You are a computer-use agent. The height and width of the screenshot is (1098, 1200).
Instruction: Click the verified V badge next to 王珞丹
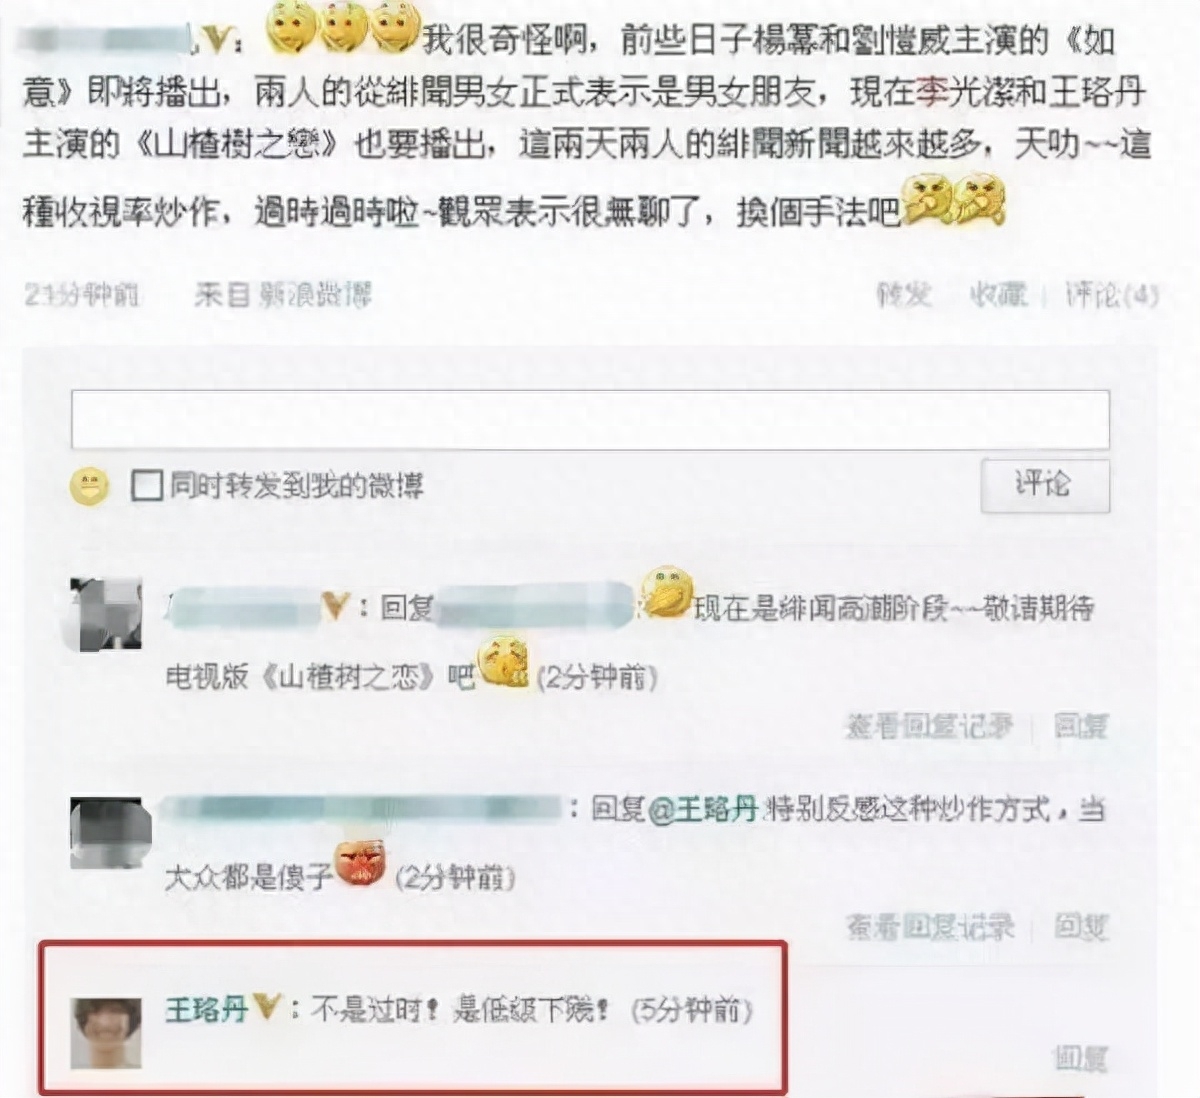point(266,1007)
